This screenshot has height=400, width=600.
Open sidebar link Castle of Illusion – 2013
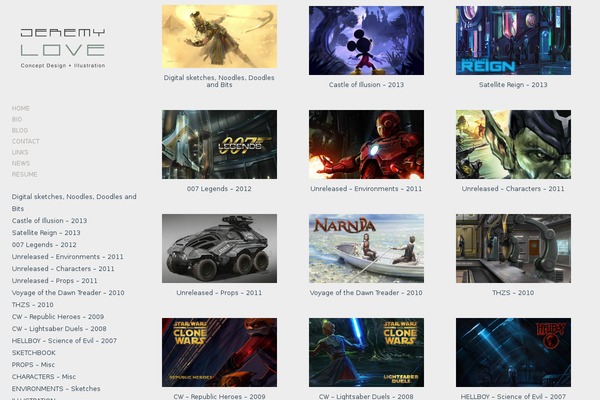click(x=49, y=220)
